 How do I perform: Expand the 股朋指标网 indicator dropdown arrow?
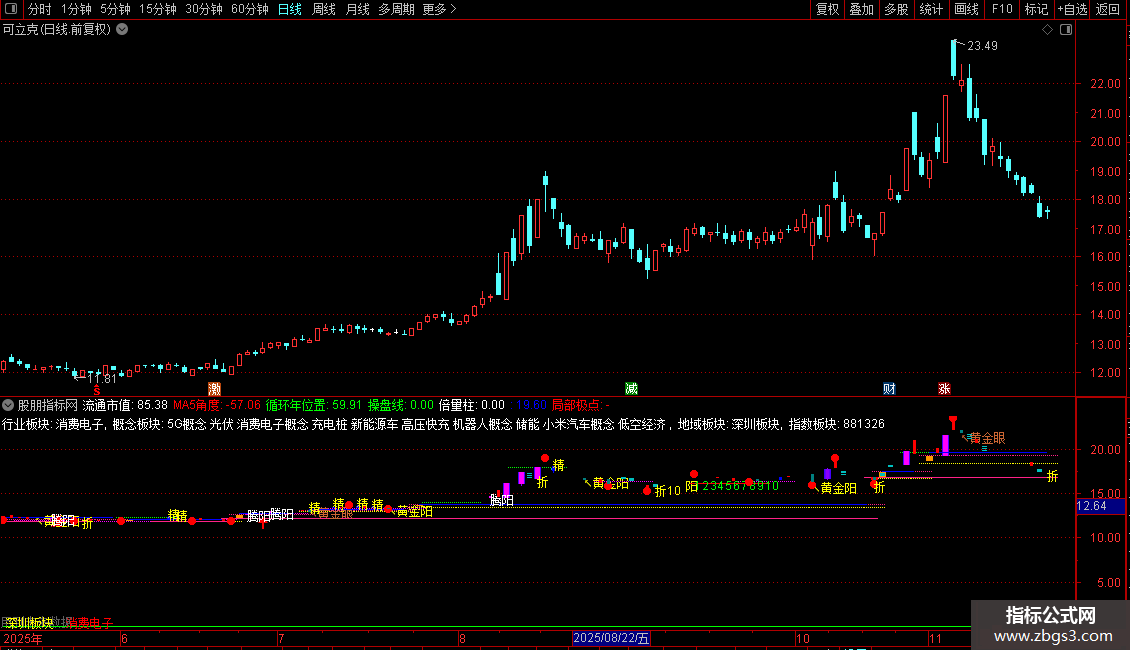(8, 405)
